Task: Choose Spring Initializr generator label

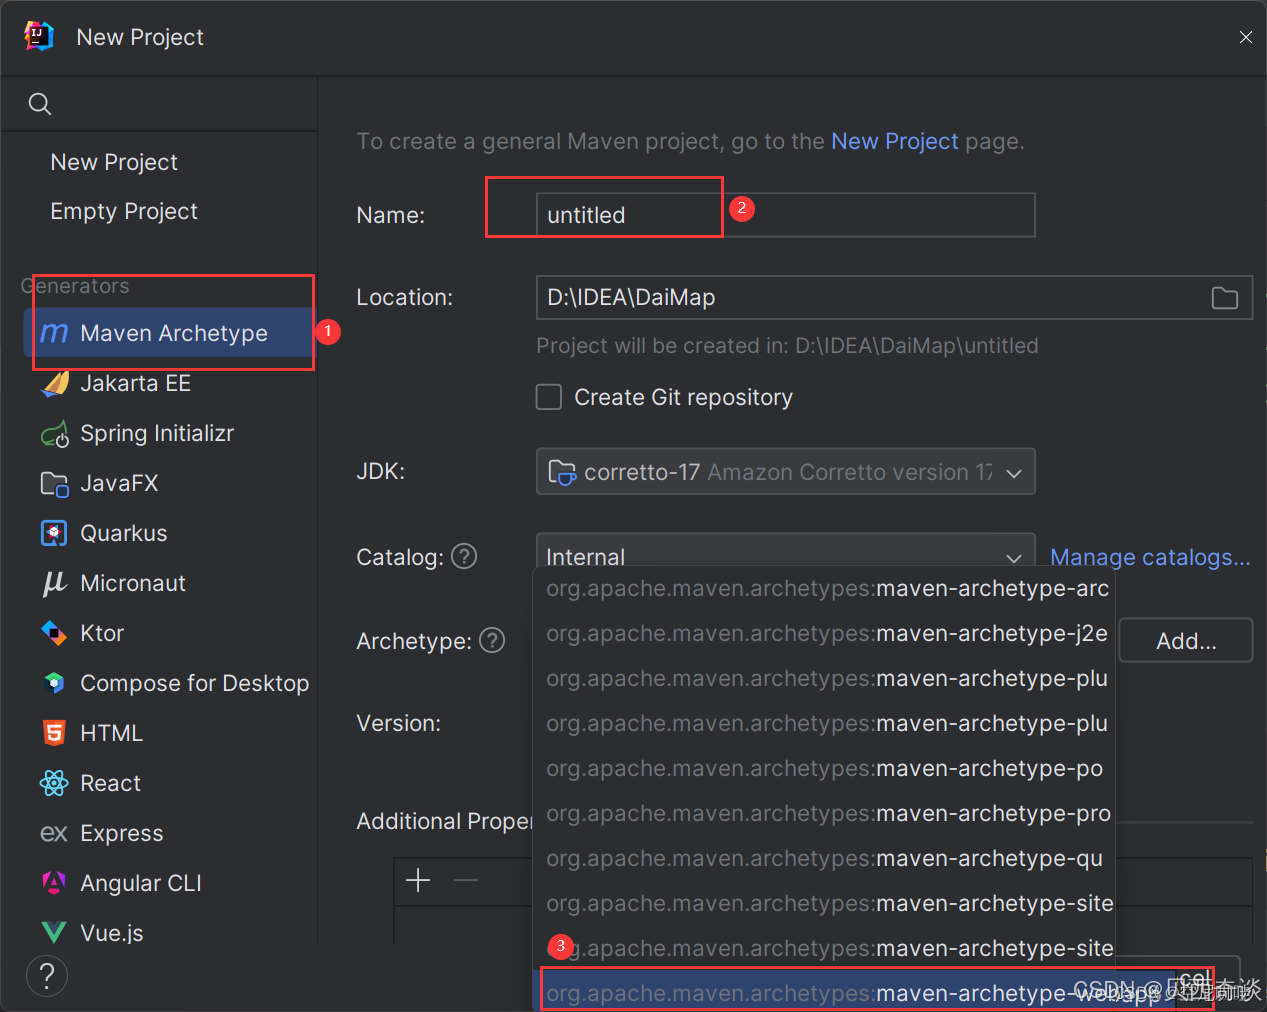Action: click(x=157, y=433)
